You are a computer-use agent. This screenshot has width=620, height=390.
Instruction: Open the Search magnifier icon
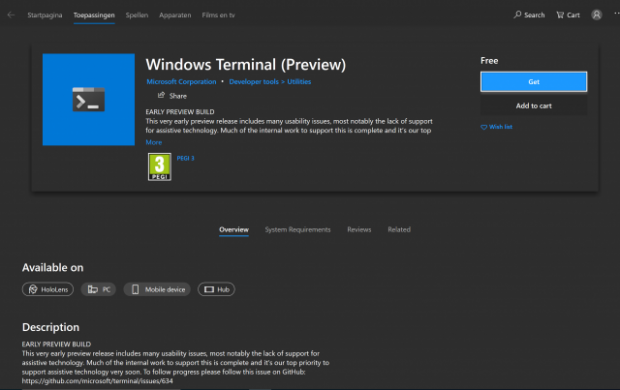coord(517,15)
